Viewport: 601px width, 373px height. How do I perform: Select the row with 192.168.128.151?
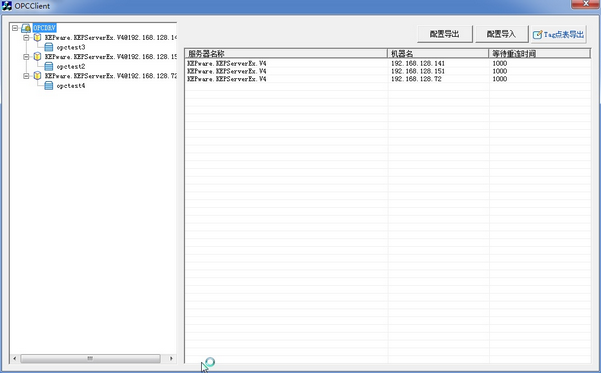[388, 71]
